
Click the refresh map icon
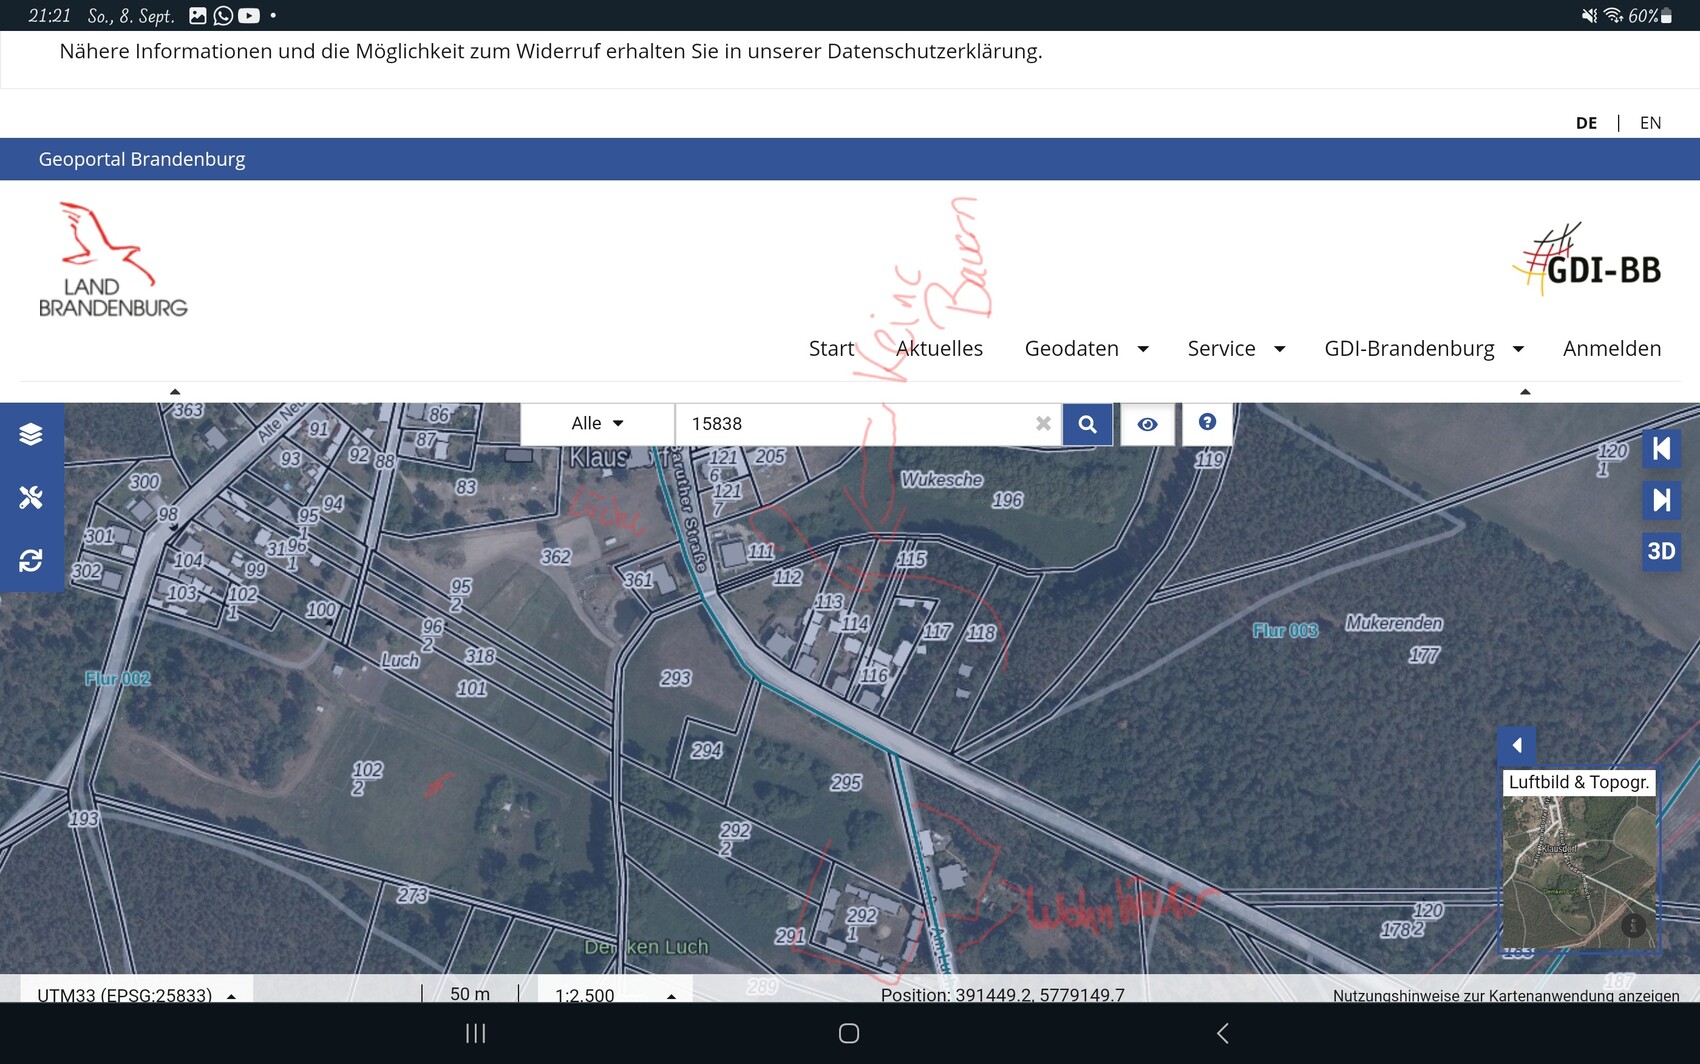click(31, 561)
